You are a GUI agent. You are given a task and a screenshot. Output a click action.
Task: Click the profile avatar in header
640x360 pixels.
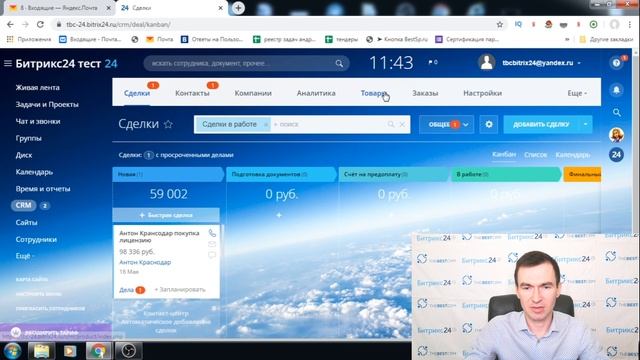(487, 63)
